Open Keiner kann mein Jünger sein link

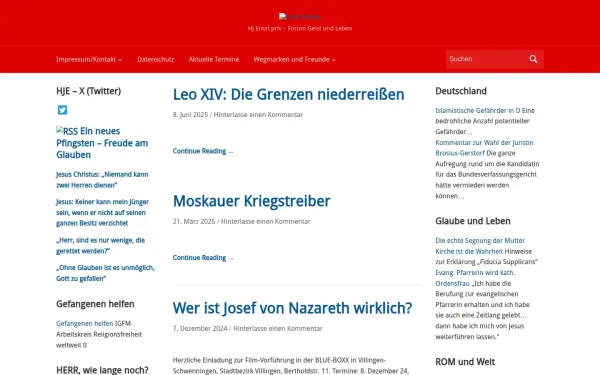coord(102,212)
